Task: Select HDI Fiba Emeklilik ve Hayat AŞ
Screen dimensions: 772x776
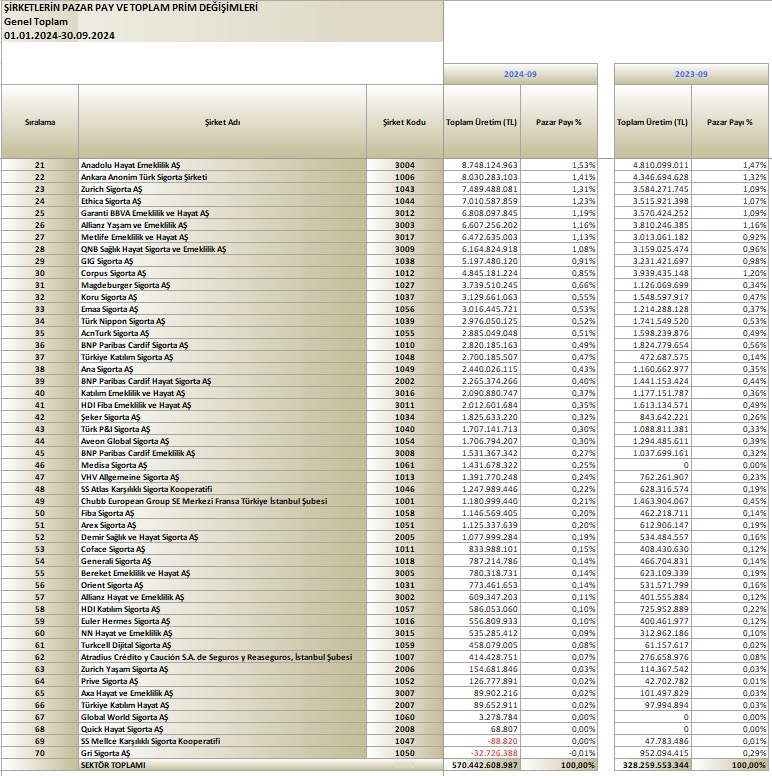Action: tap(222, 405)
